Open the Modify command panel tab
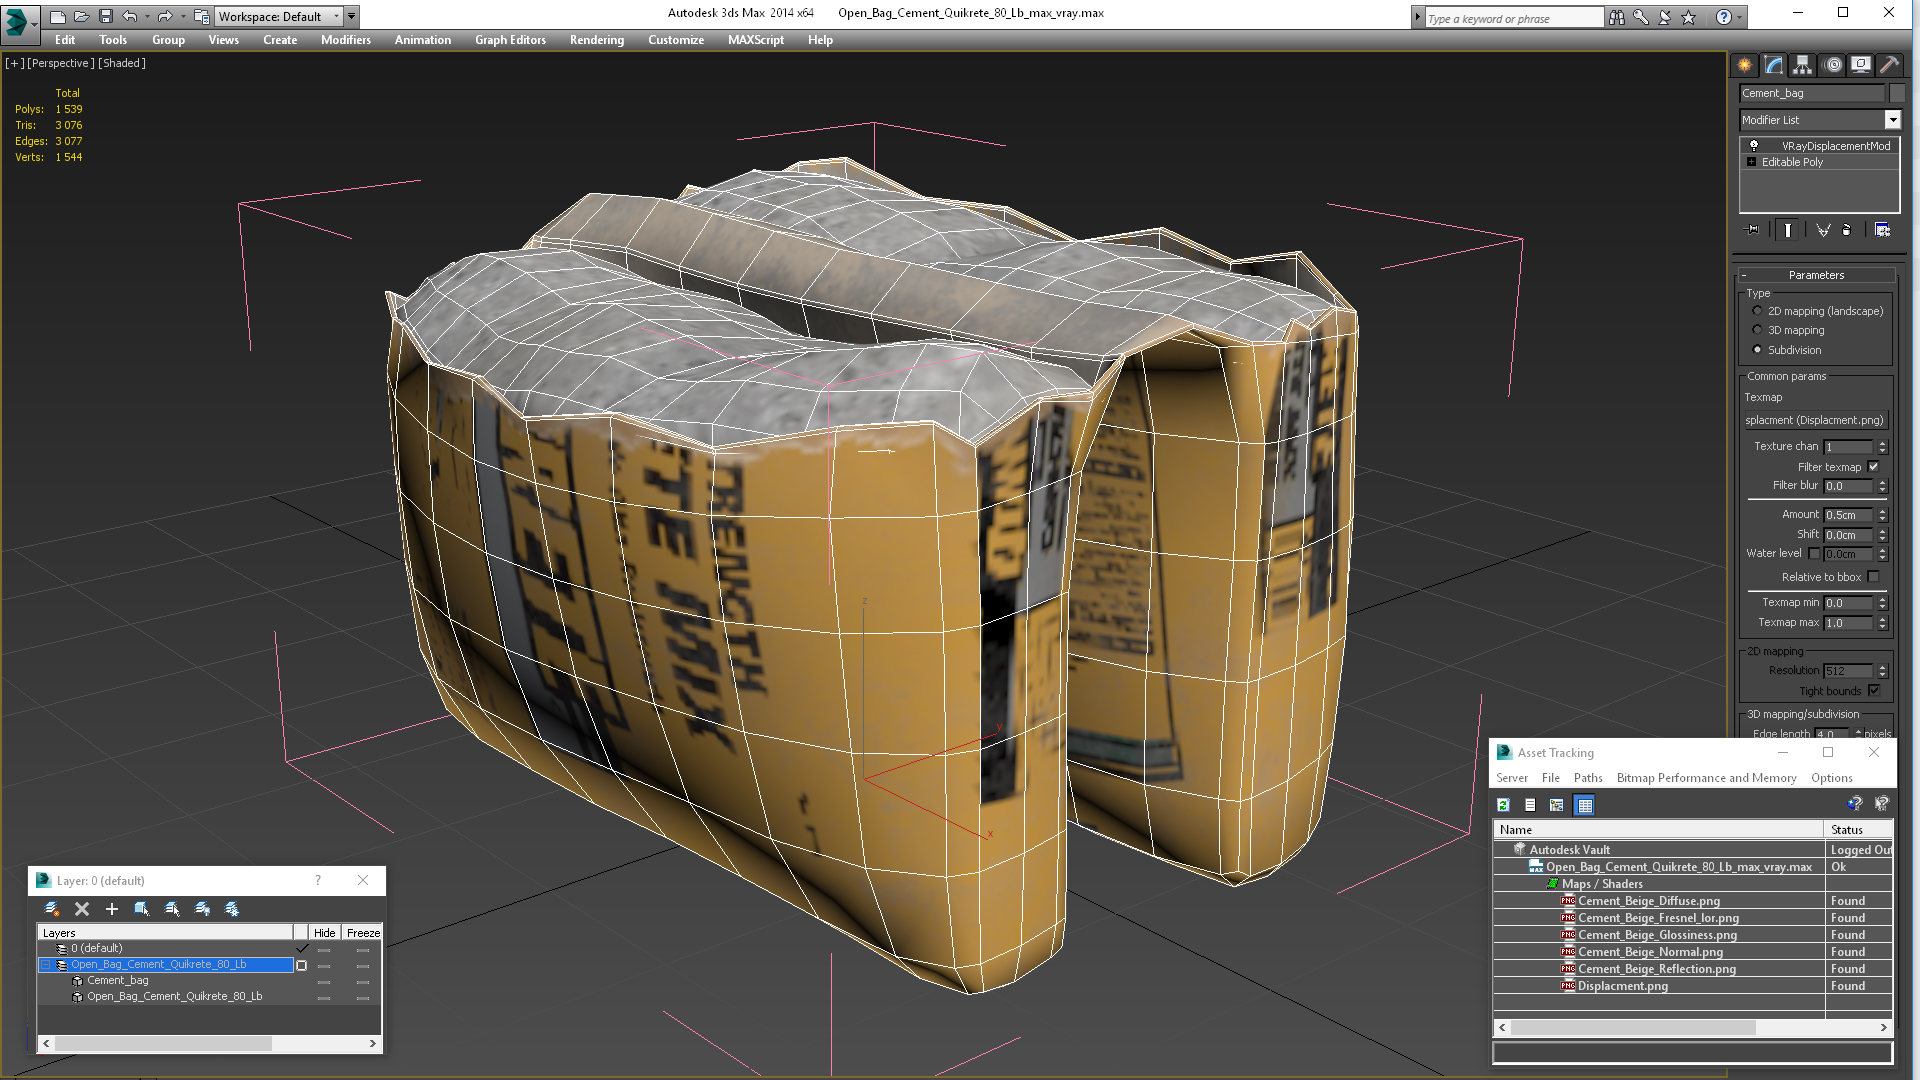The image size is (1920, 1080). pyautogui.click(x=1774, y=65)
